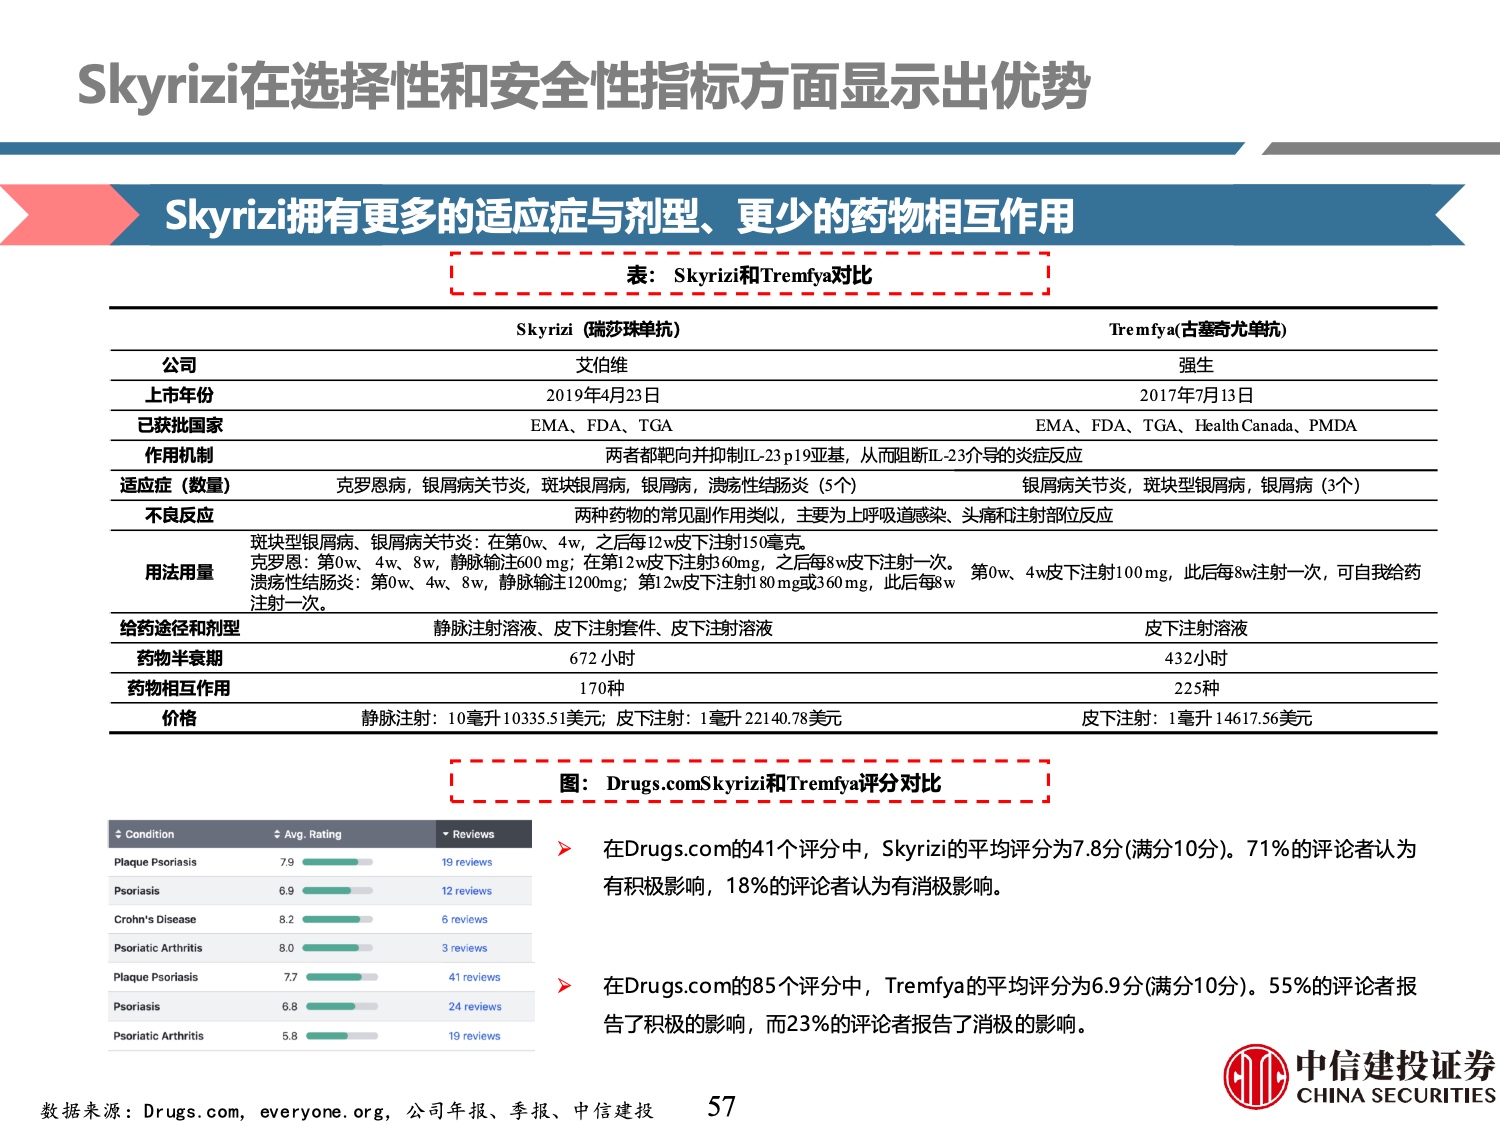Image resolution: width=1500 pixels, height=1125 pixels.
Task: Open the 3 reviews link for Psoriatic Arthritis
Action: (x=465, y=948)
